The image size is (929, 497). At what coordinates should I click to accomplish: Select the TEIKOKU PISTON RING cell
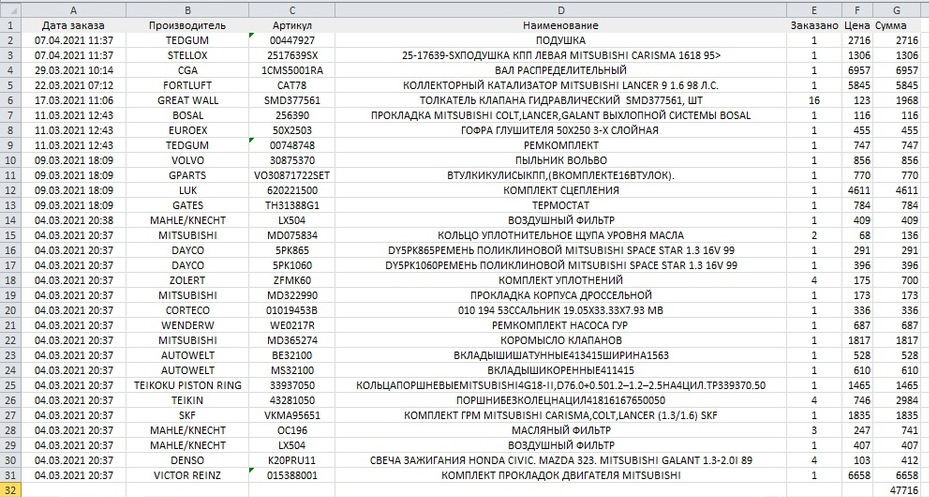(x=187, y=386)
